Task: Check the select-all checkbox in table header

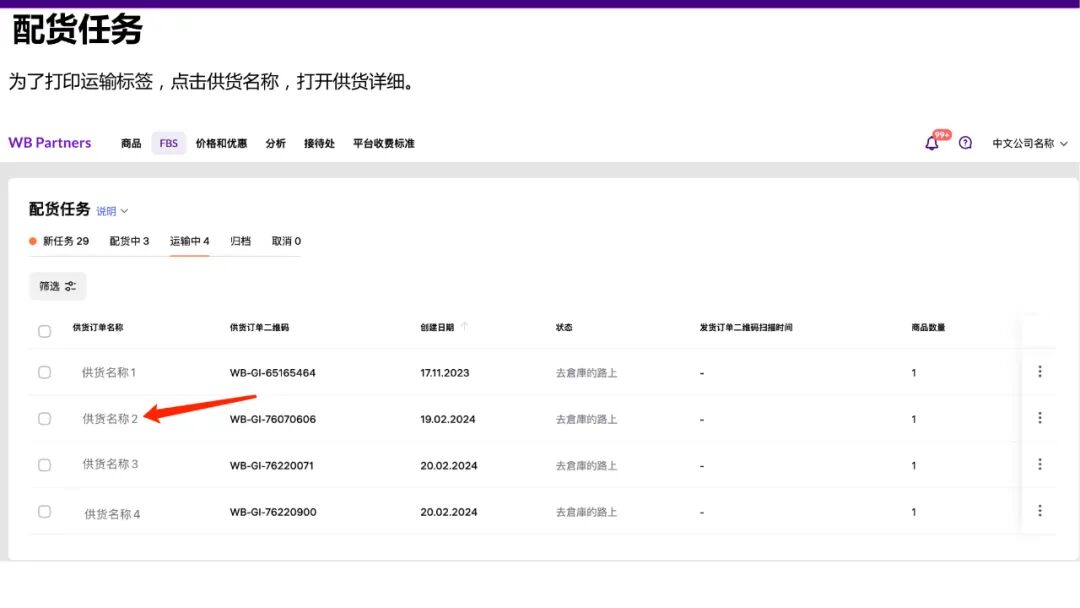Action: [x=44, y=330]
